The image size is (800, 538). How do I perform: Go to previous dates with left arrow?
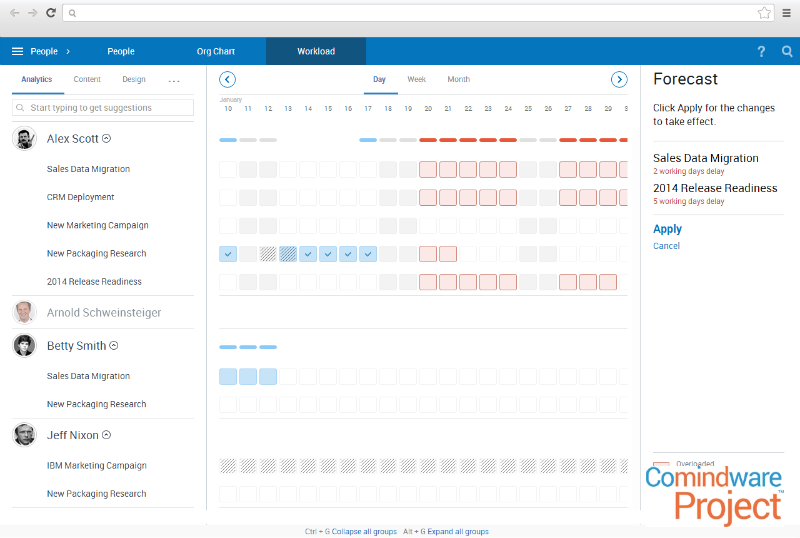tap(227, 80)
